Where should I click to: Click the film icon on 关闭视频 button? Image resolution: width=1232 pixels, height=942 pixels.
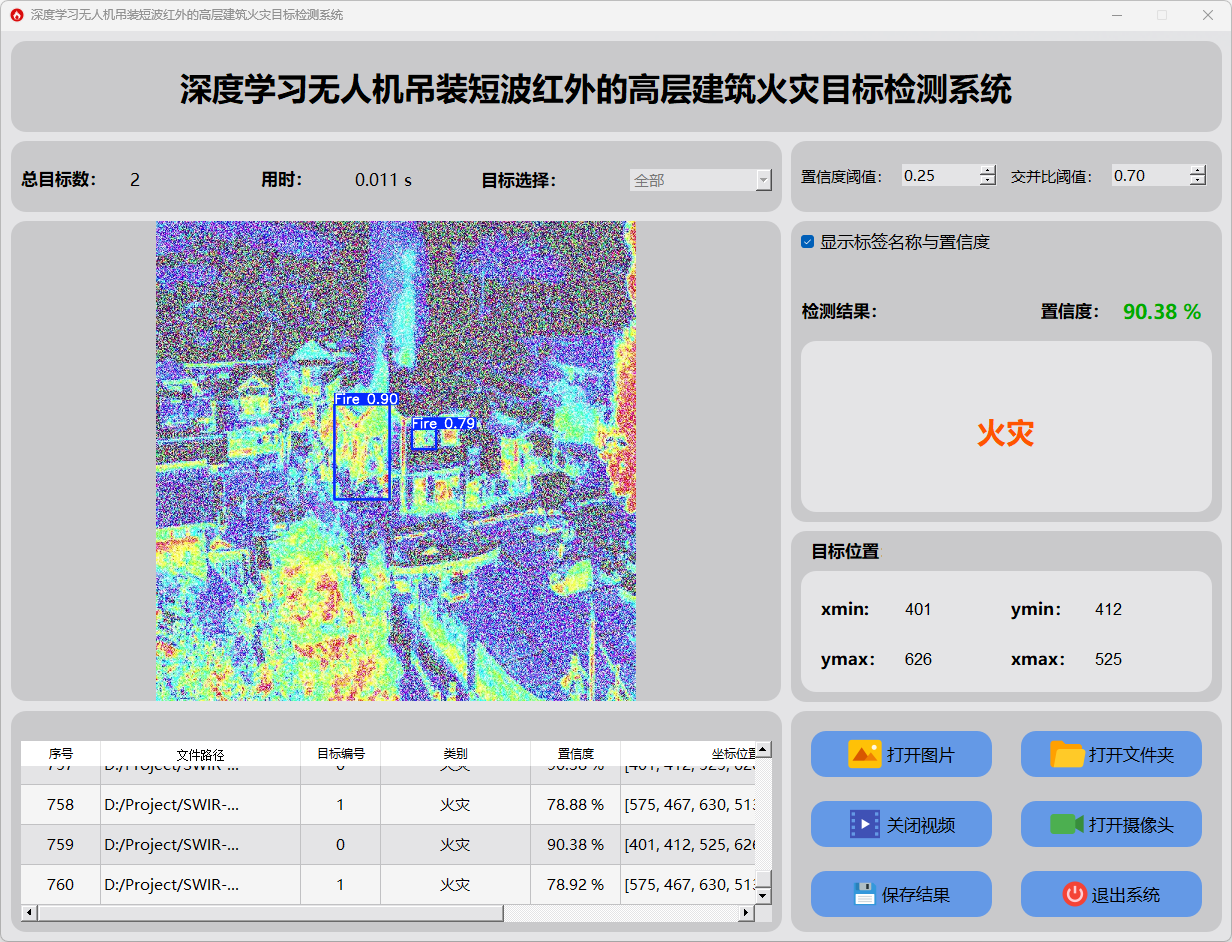tap(864, 824)
